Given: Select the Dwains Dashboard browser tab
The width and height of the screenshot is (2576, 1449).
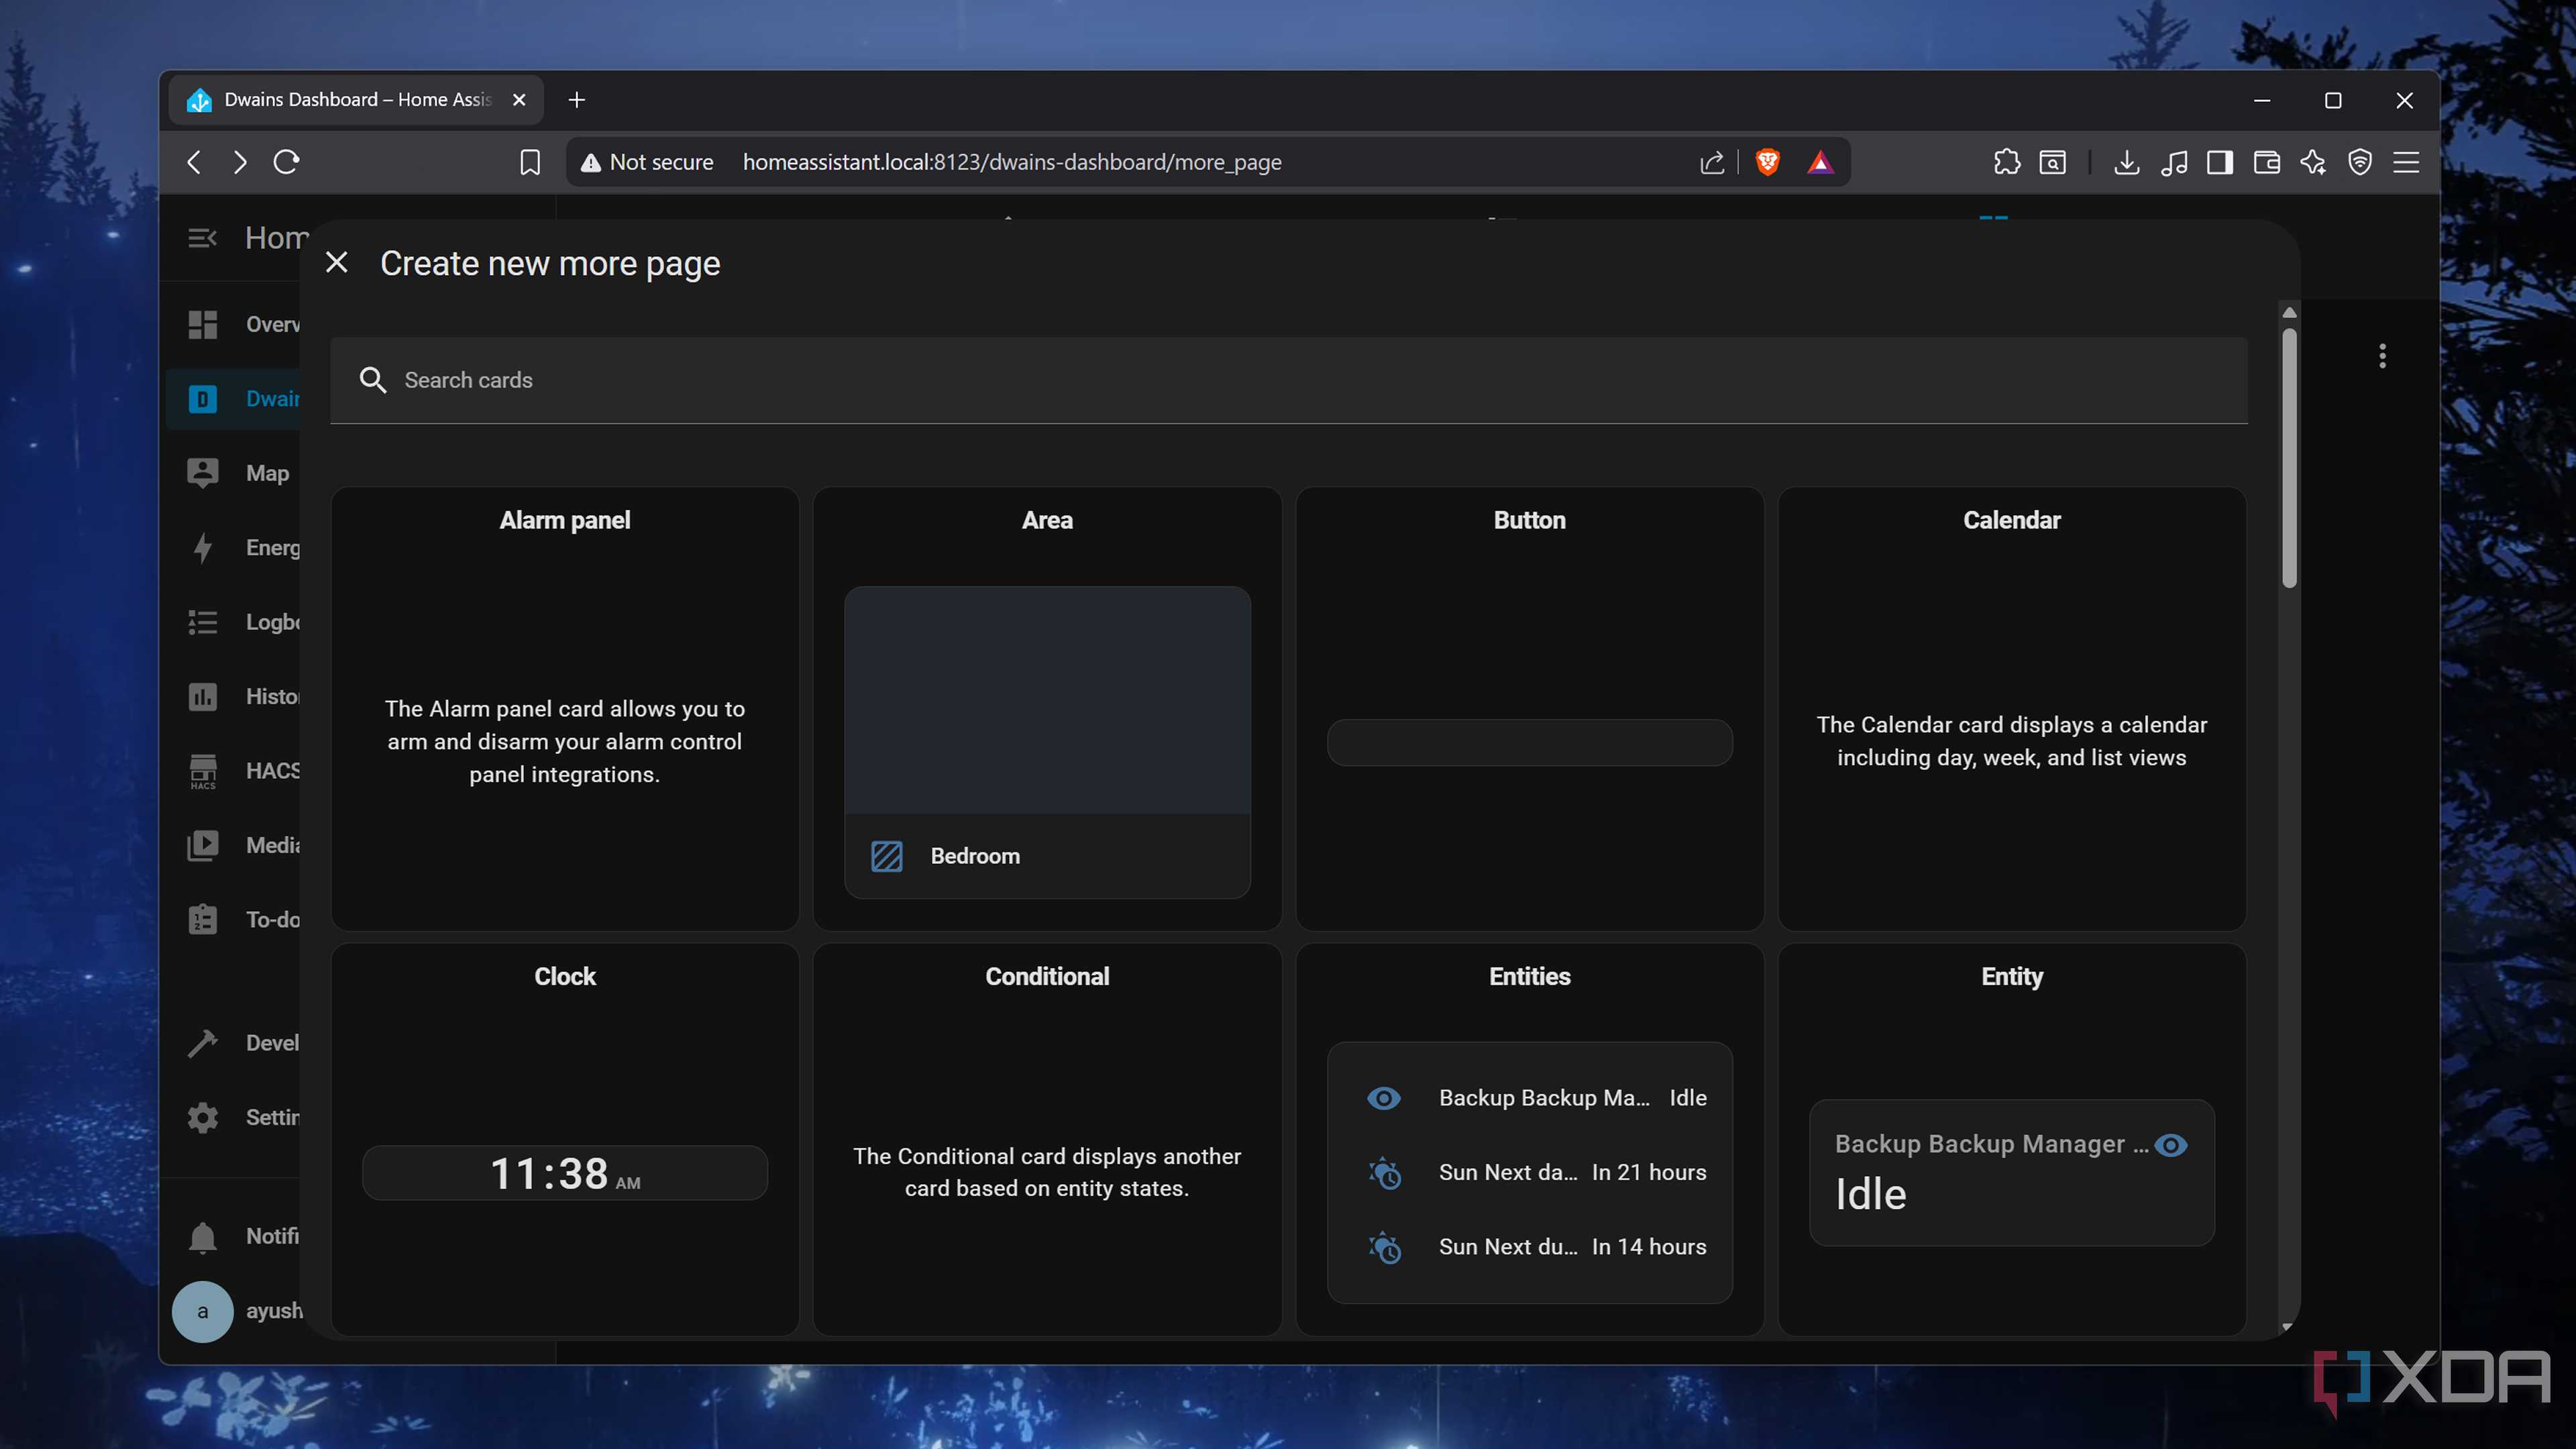Looking at the screenshot, I should point(355,100).
